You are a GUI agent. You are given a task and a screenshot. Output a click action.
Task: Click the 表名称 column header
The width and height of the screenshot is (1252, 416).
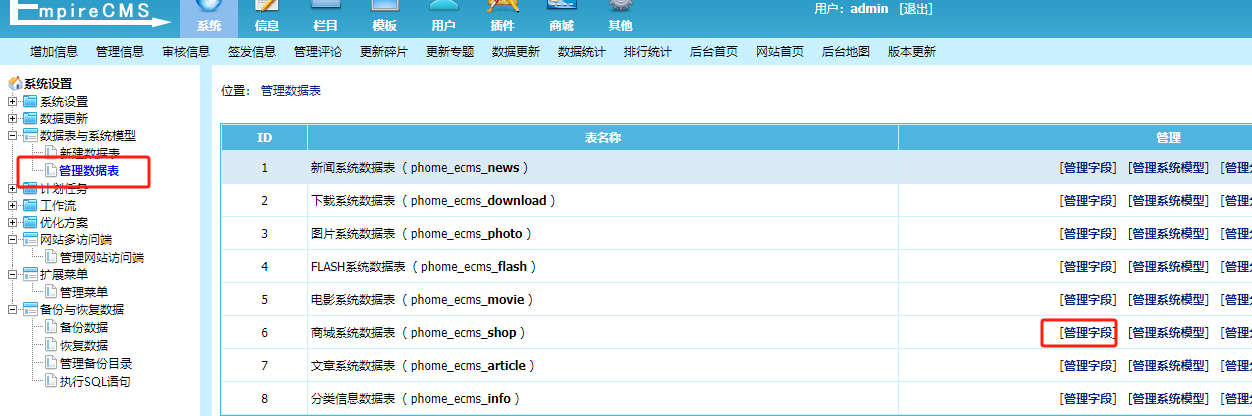(603, 138)
